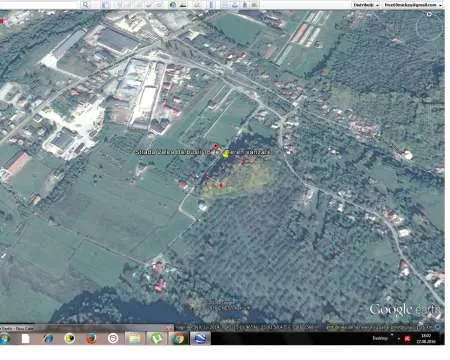450x360 pixels.
Task: Toggle the sidebar panel icon in toolbar
Action: (x=105, y=4)
